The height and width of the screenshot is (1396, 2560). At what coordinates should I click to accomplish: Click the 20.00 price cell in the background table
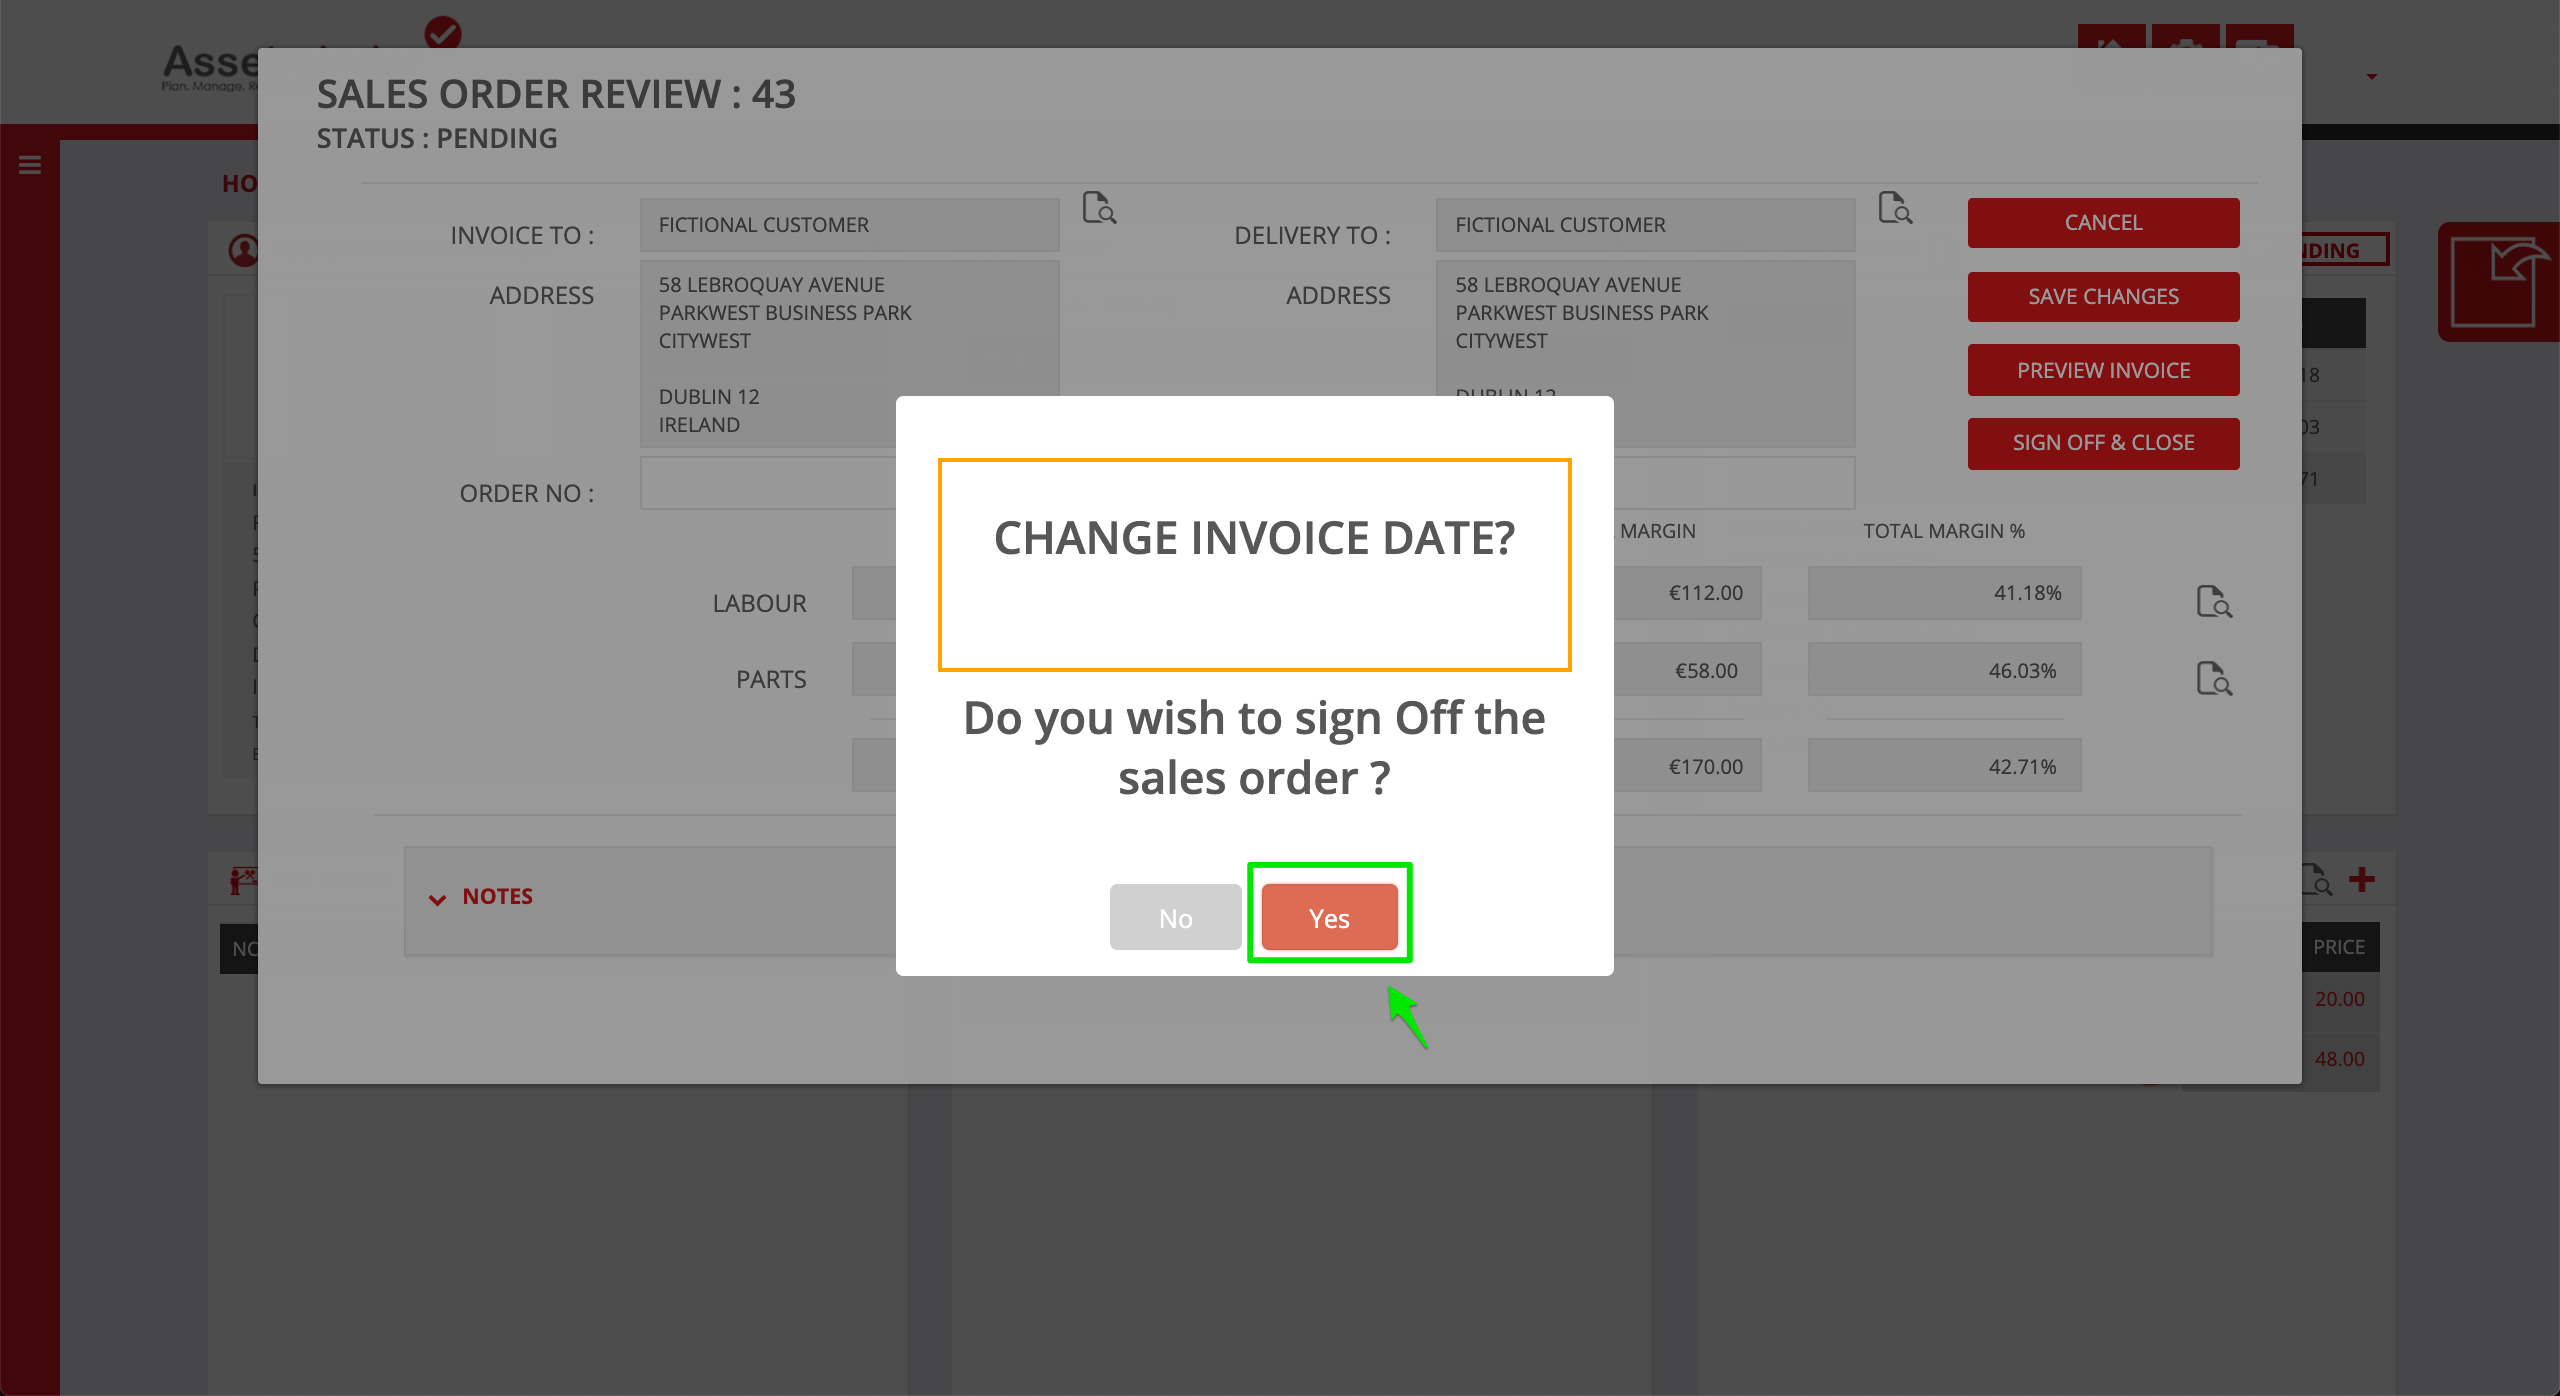pos(2340,999)
